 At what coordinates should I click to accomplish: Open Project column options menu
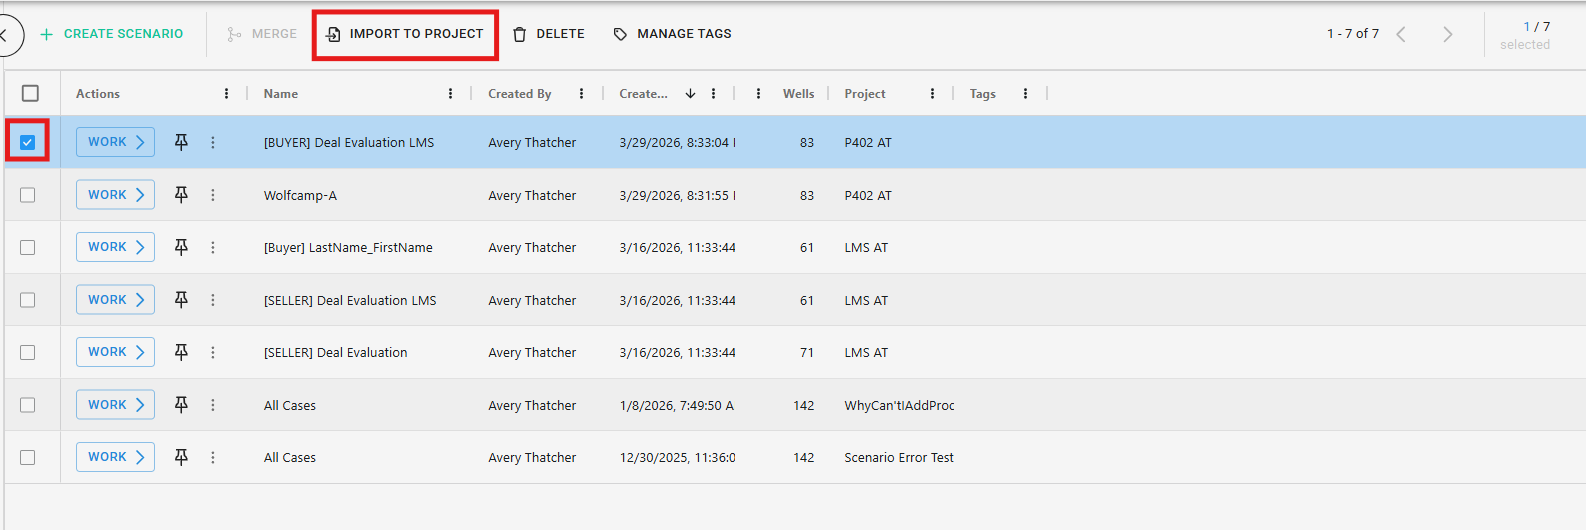[x=932, y=94]
